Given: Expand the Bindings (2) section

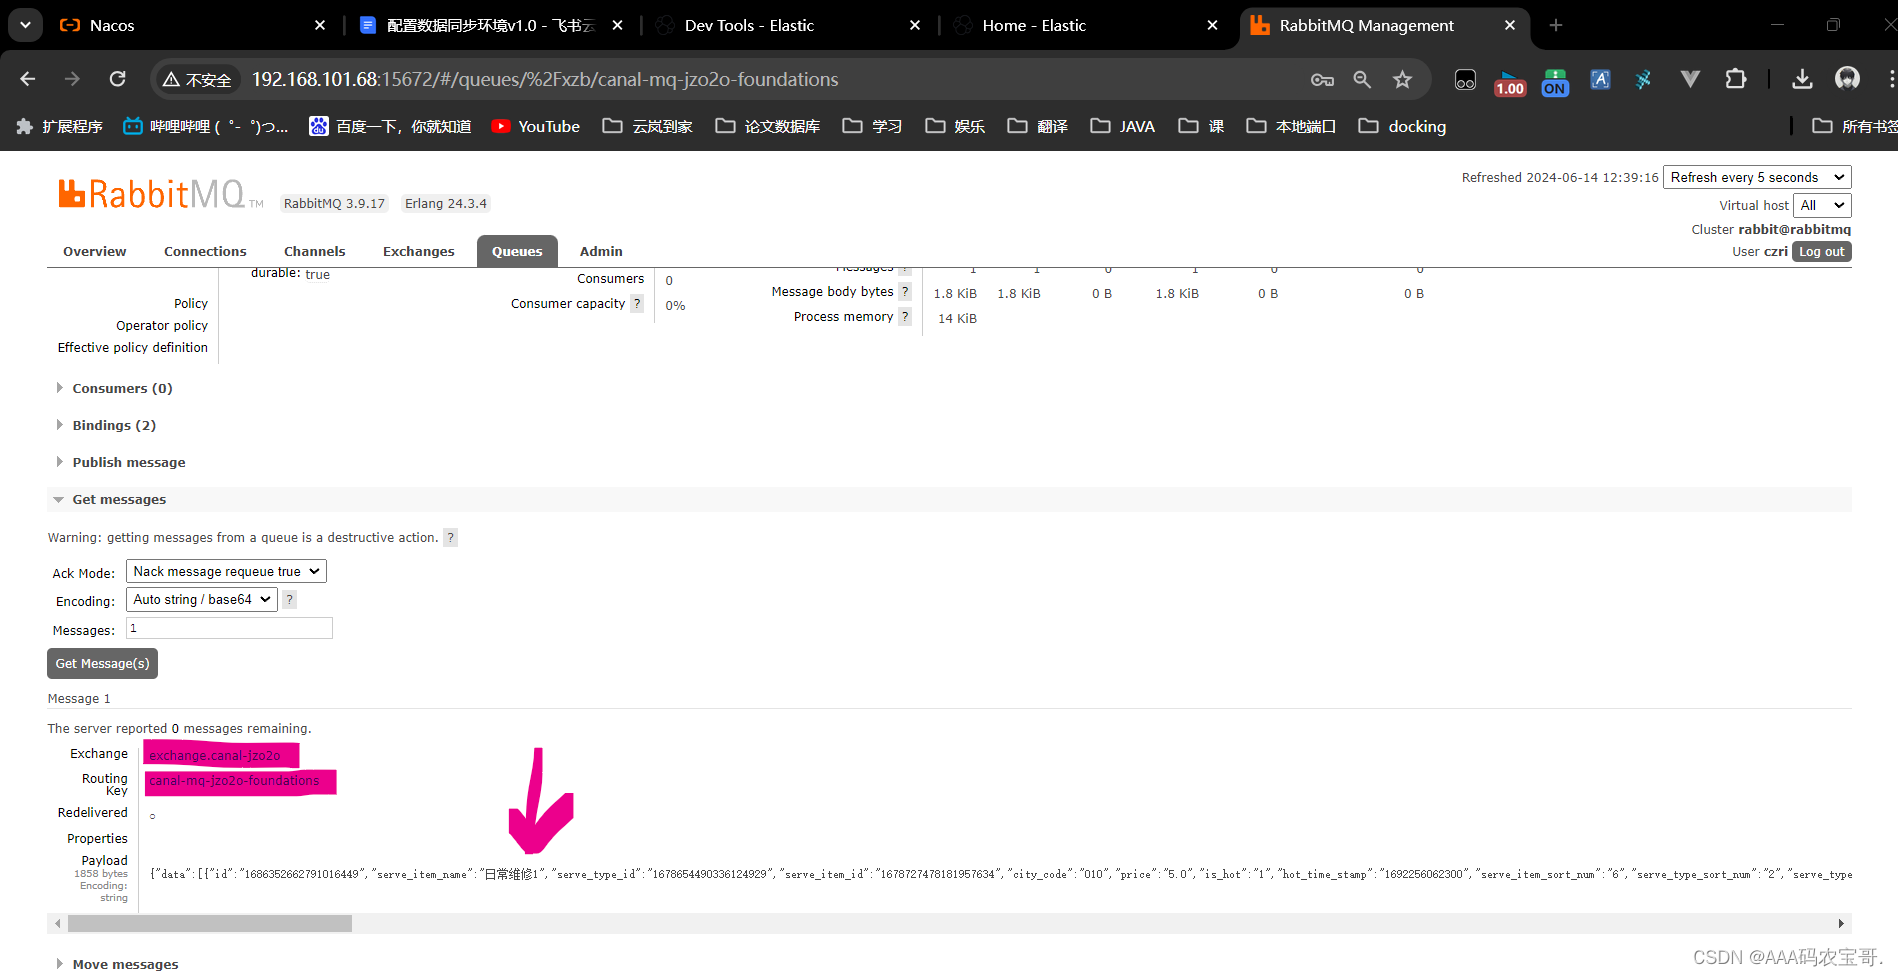Looking at the screenshot, I should pyautogui.click(x=114, y=425).
